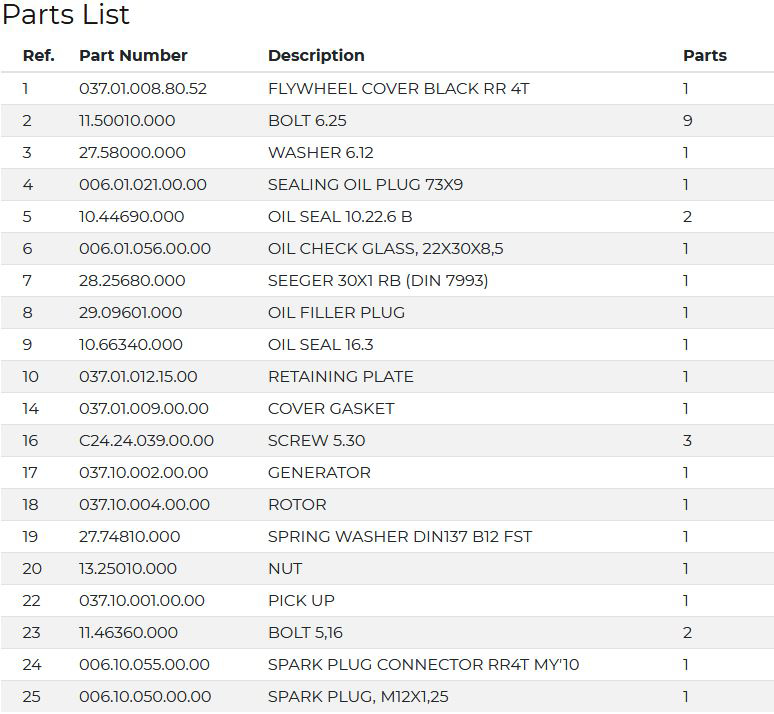
Task: Click OIL SEAL 16.3 description
Action: click(x=321, y=345)
